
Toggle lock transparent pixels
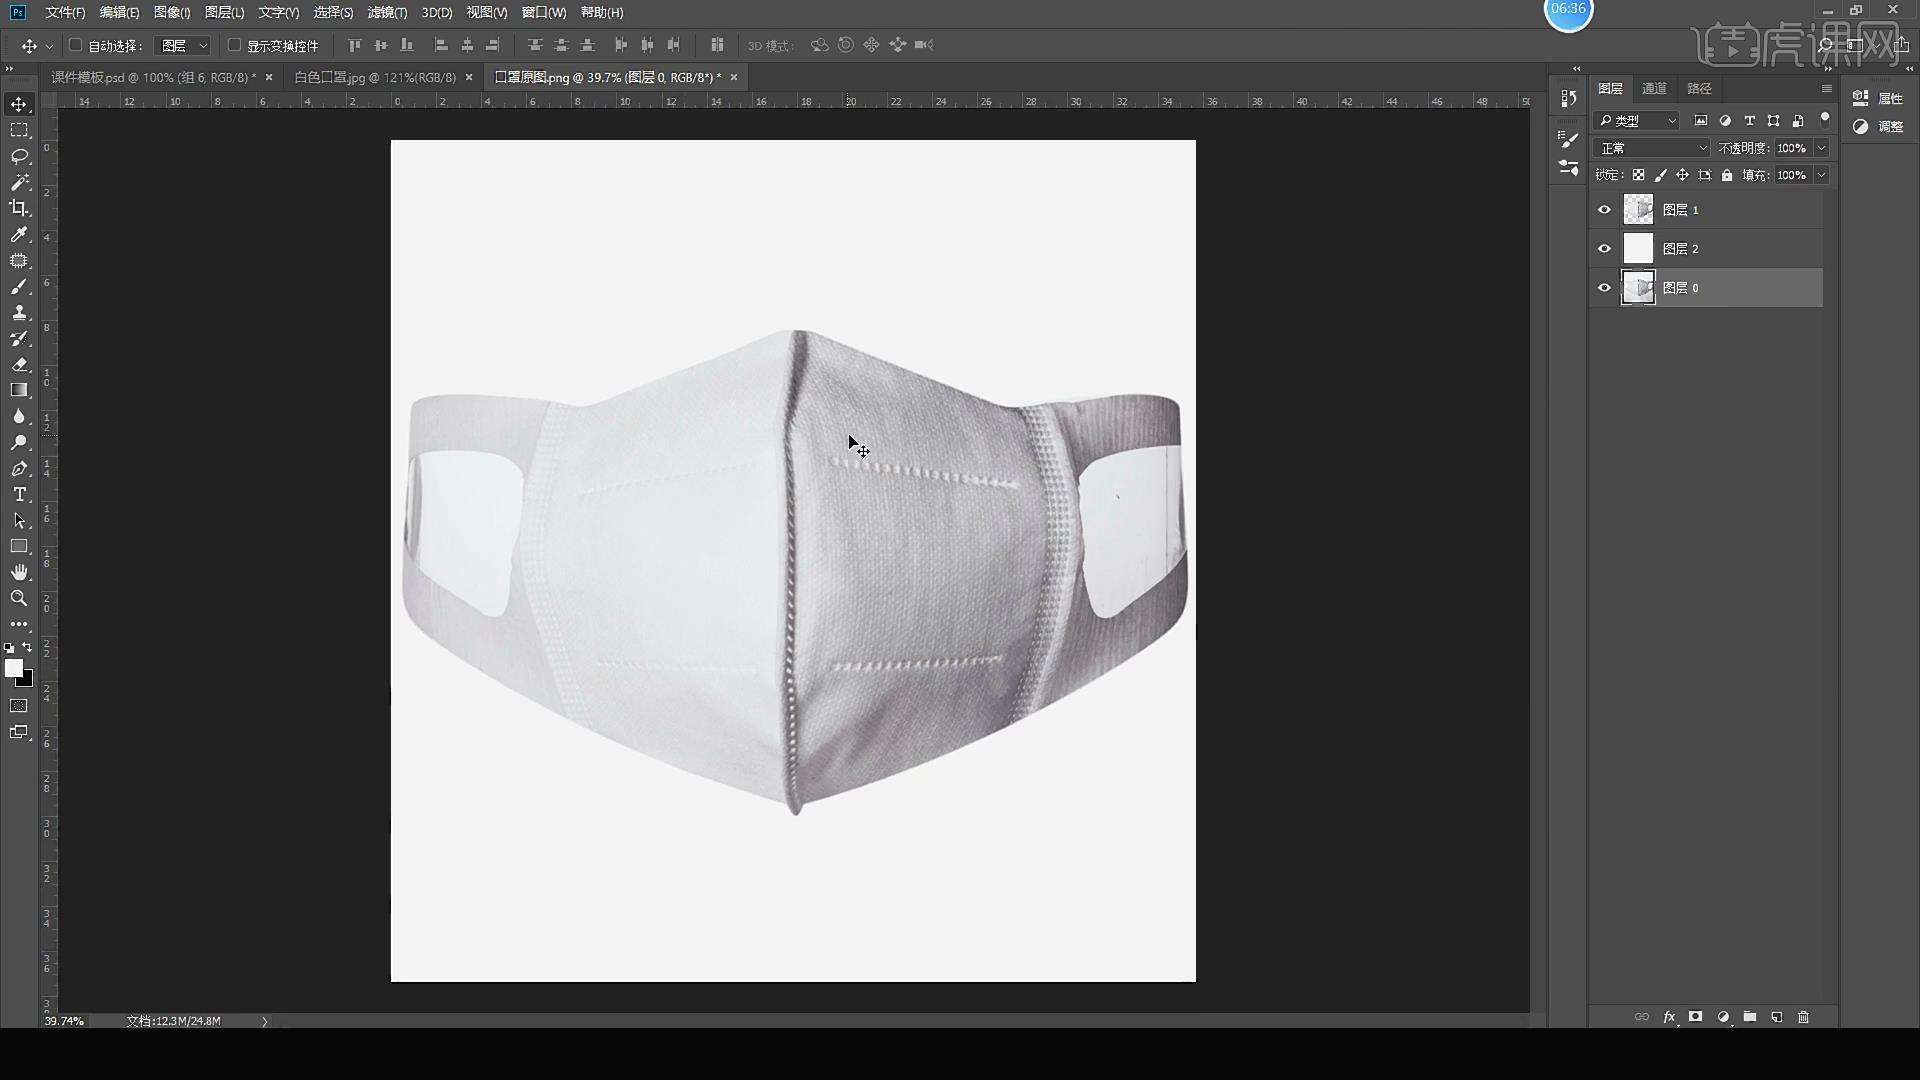[1638, 175]
